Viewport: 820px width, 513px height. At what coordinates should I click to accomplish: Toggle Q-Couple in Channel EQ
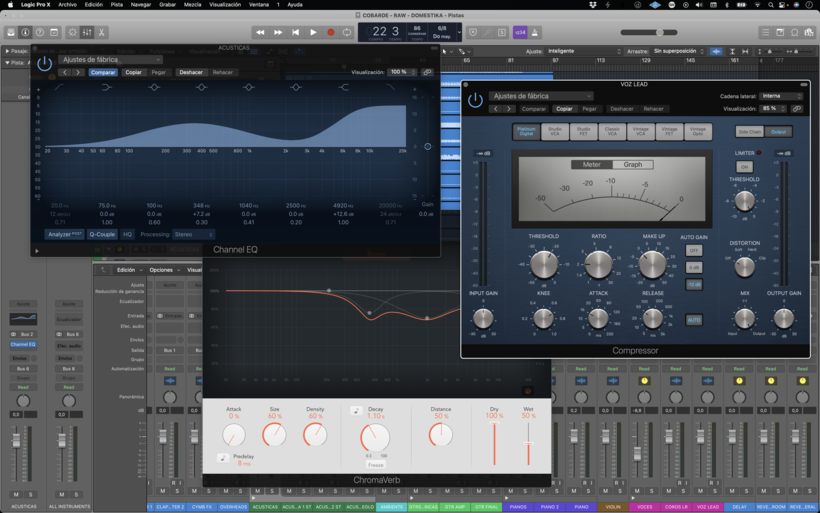click(x=102, y=234)
